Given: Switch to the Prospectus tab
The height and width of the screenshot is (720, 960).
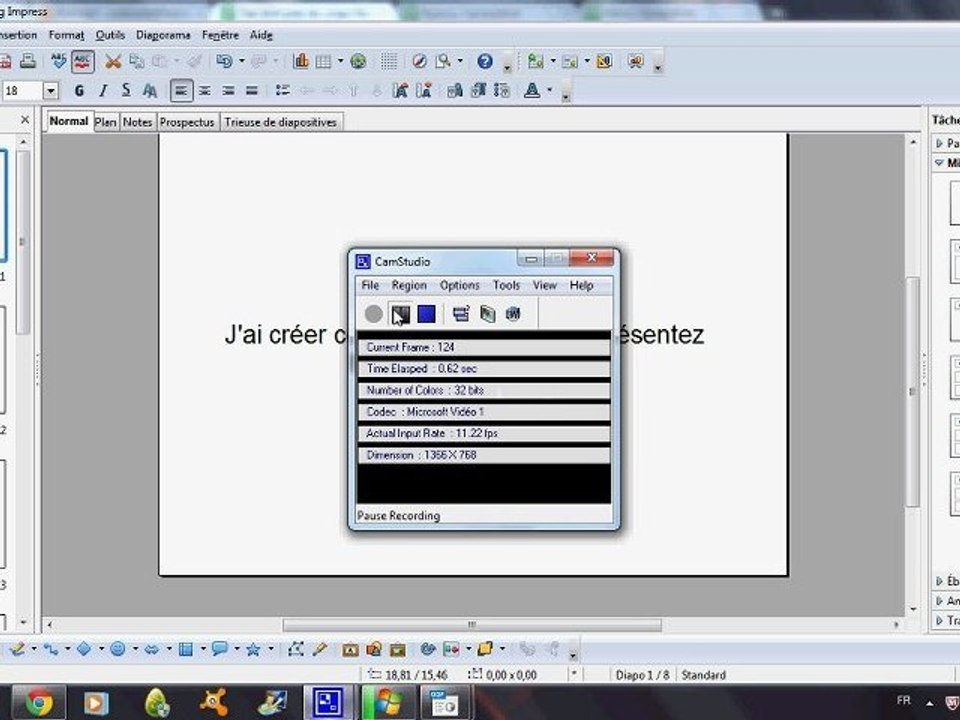Looking at the screenshot, I should [187, 122].
